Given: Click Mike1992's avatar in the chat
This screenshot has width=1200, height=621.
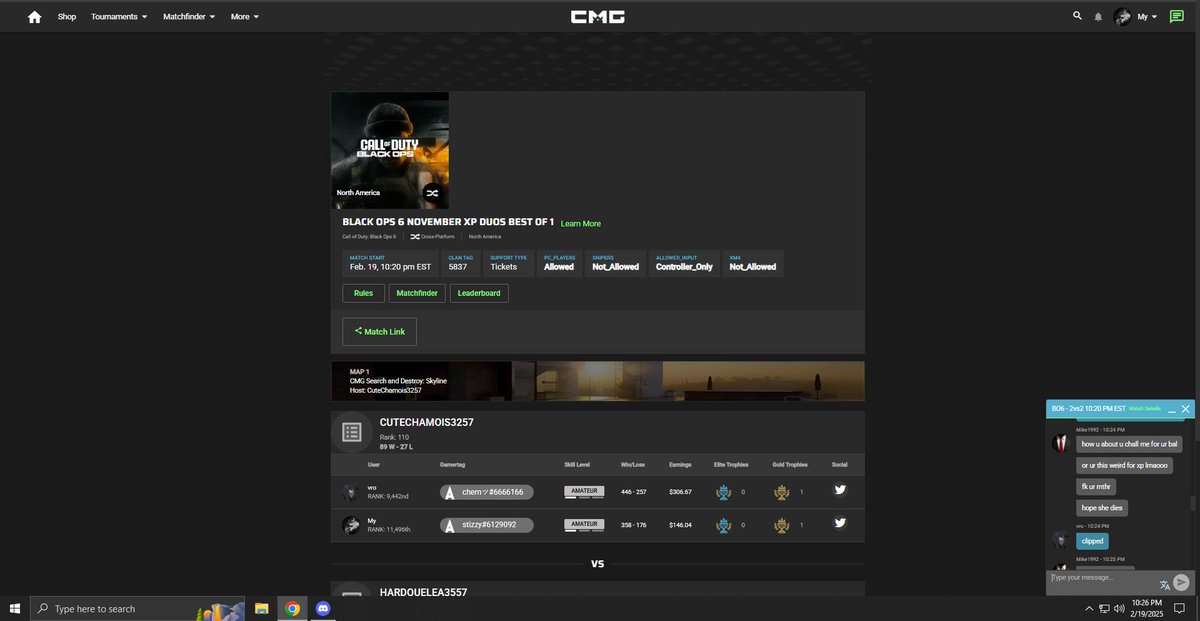Looking at the screenshot, I should [x=1061, y=443].
